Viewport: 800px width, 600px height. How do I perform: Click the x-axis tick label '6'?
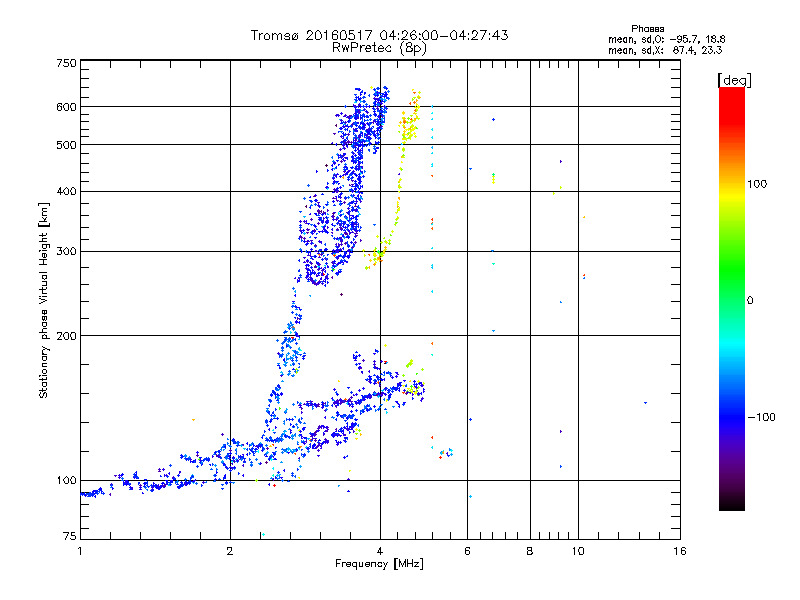[467, 551]
